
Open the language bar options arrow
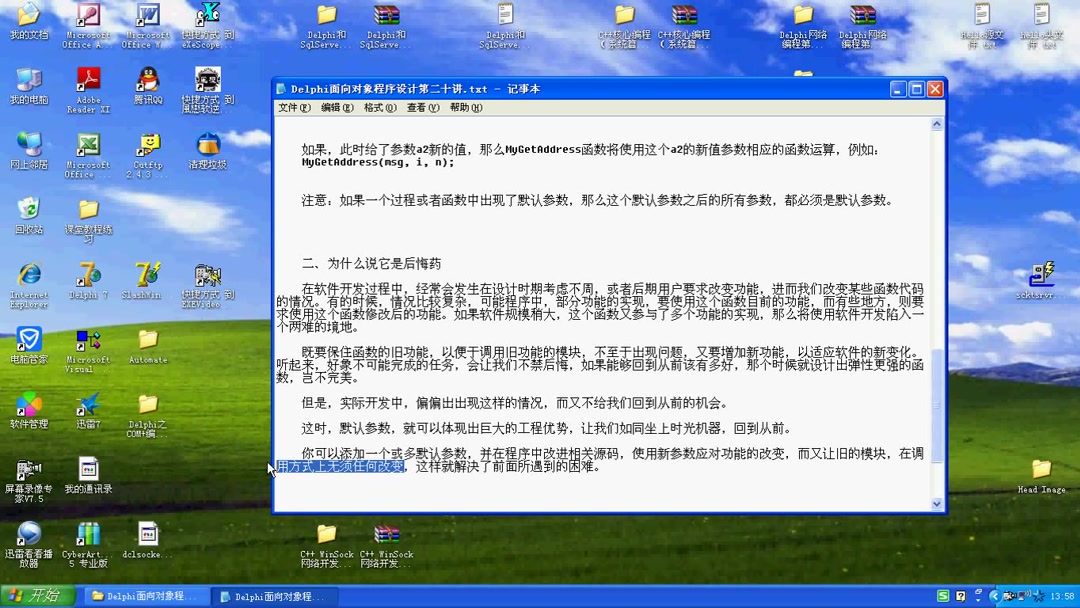pos(978,601)
